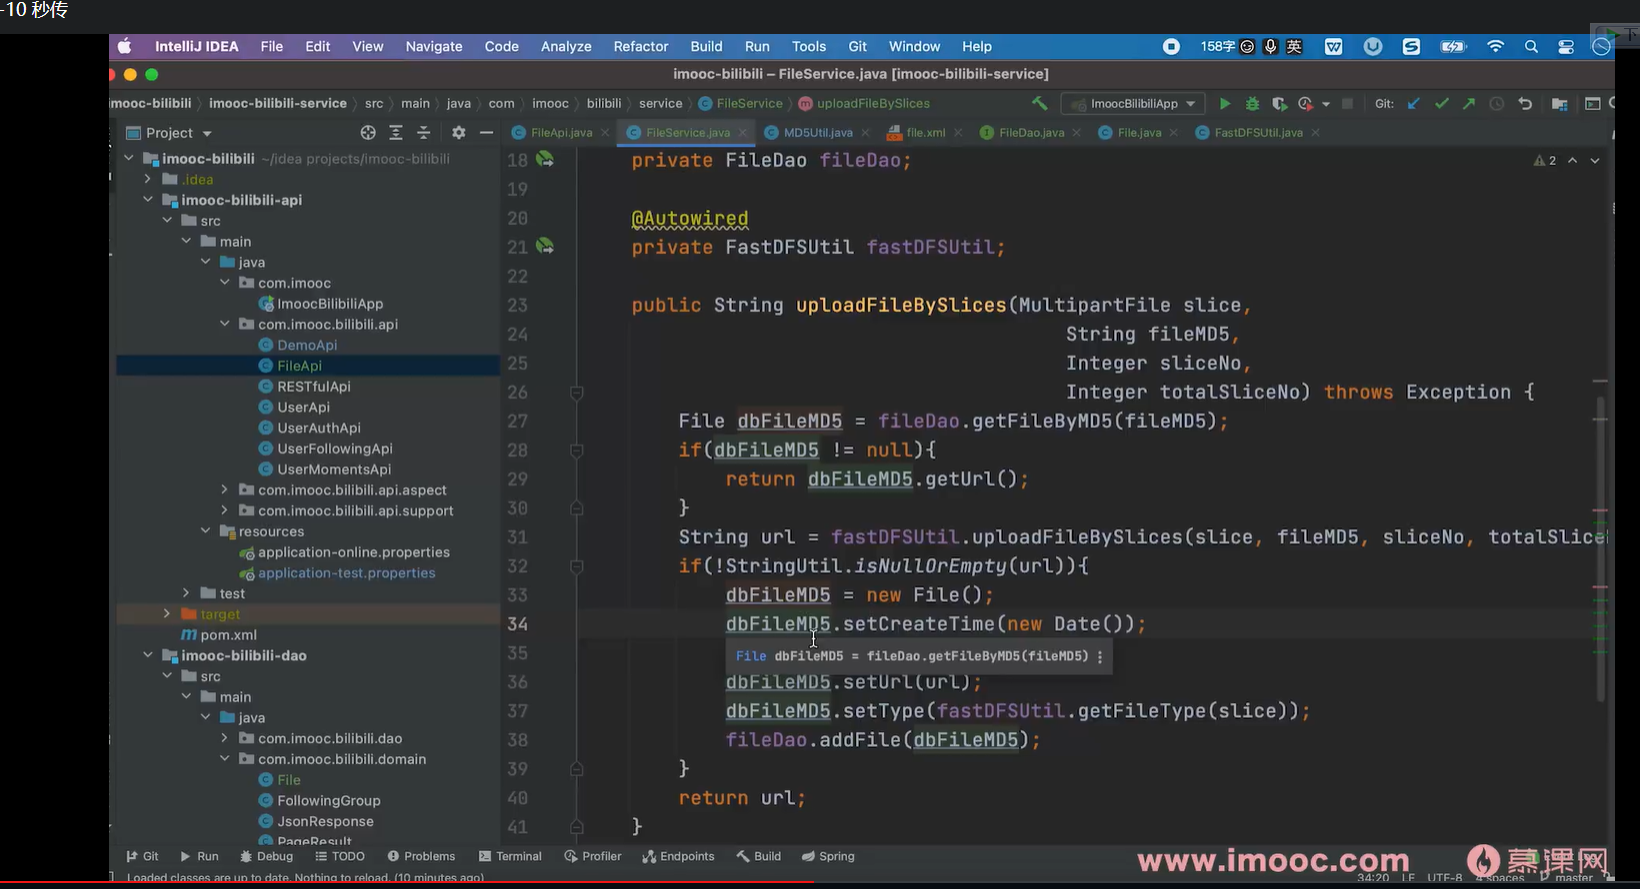Collapse all nodes in the Project tree
The width and height of the screenshot is (1640, 889).
(x=423, y=133)
